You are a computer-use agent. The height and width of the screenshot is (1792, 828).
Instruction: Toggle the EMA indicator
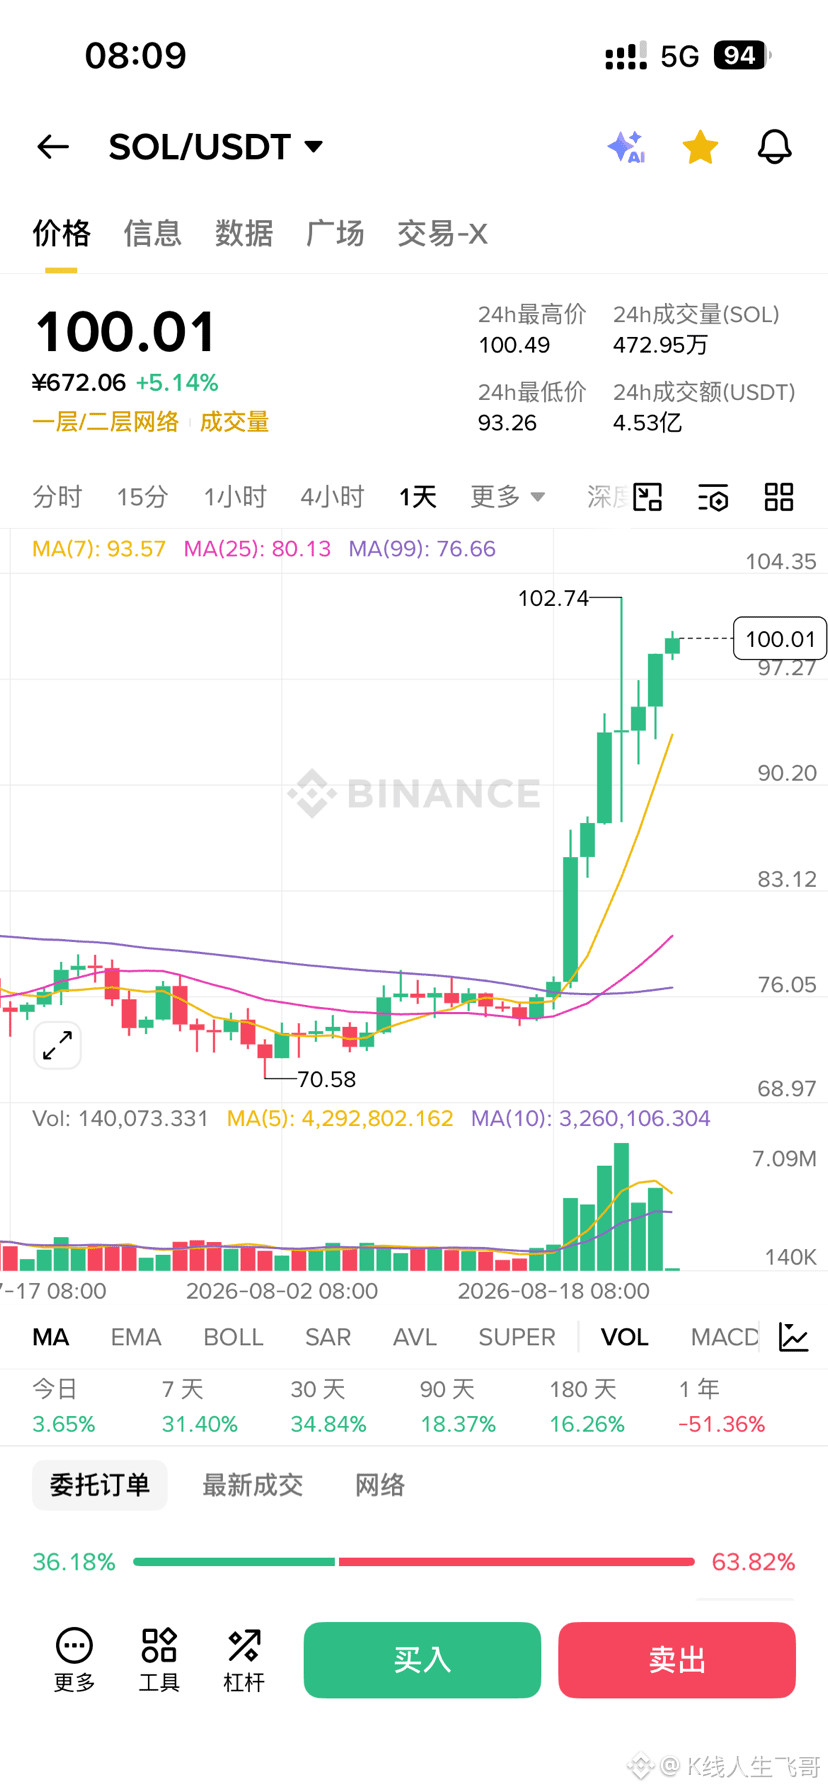(x=136, y=1338)
